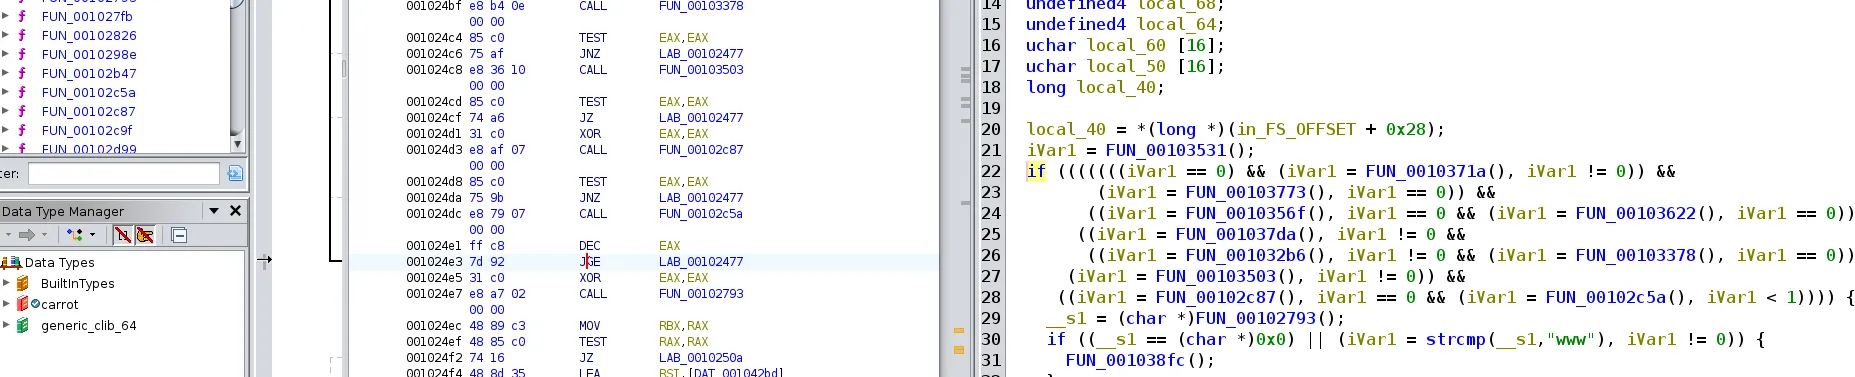Expand FUN_00102c9f tree node
This screenshot has width=1855, height=377.
(6, 130)
